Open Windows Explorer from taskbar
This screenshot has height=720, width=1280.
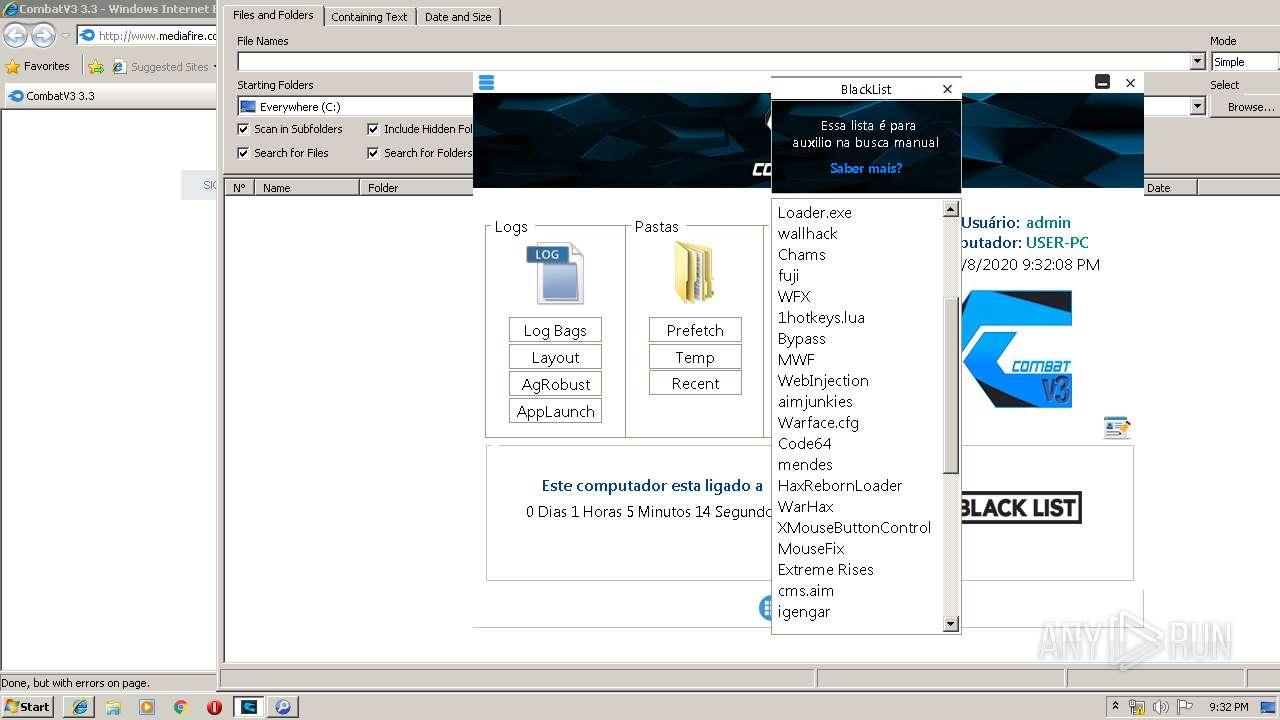(113, 707)
